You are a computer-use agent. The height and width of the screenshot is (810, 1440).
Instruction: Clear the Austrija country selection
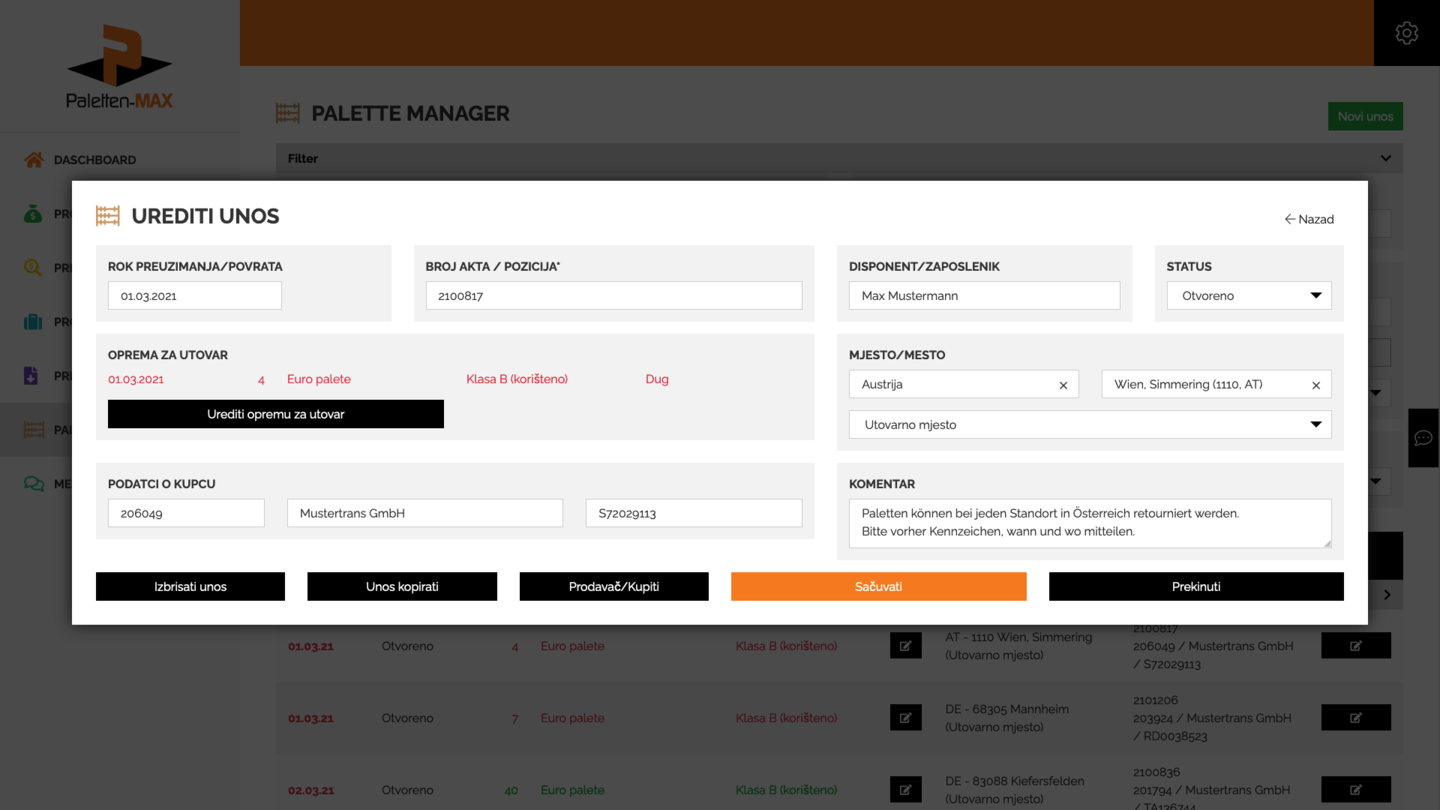click(x=1063, y=385)
